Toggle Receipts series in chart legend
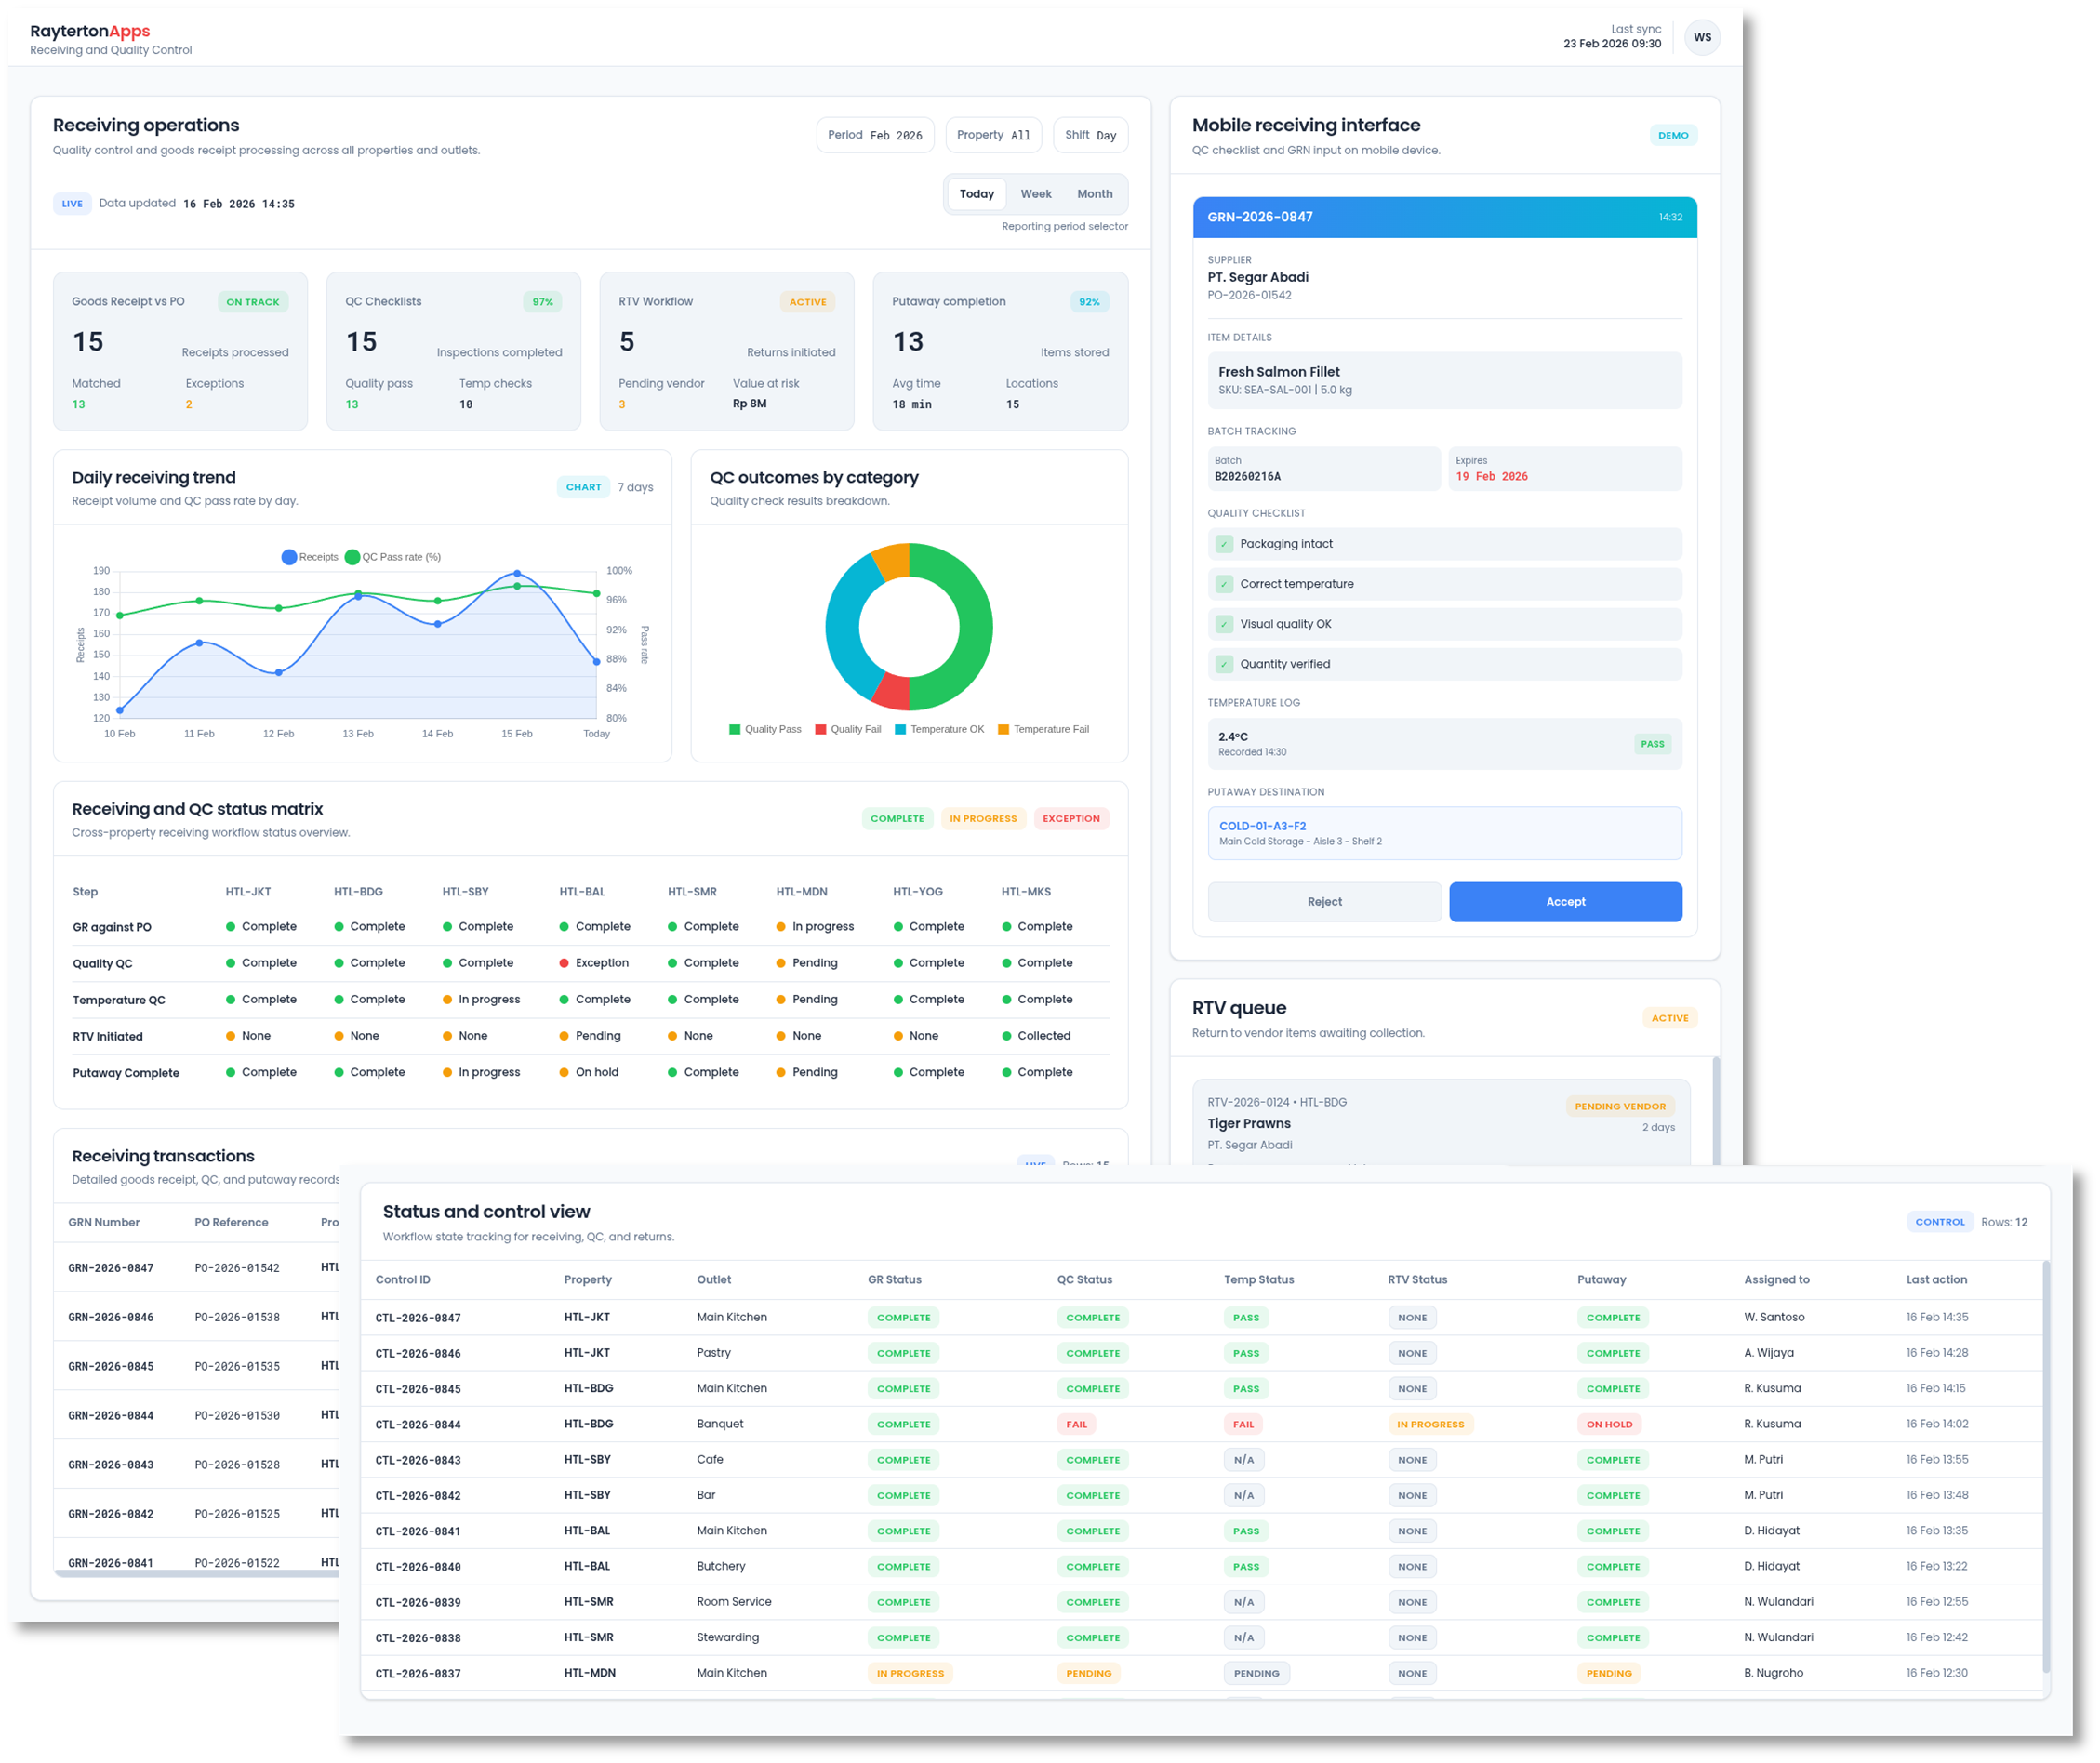Viewport: 2100px width, 1763px height. (x=289, y=557)
